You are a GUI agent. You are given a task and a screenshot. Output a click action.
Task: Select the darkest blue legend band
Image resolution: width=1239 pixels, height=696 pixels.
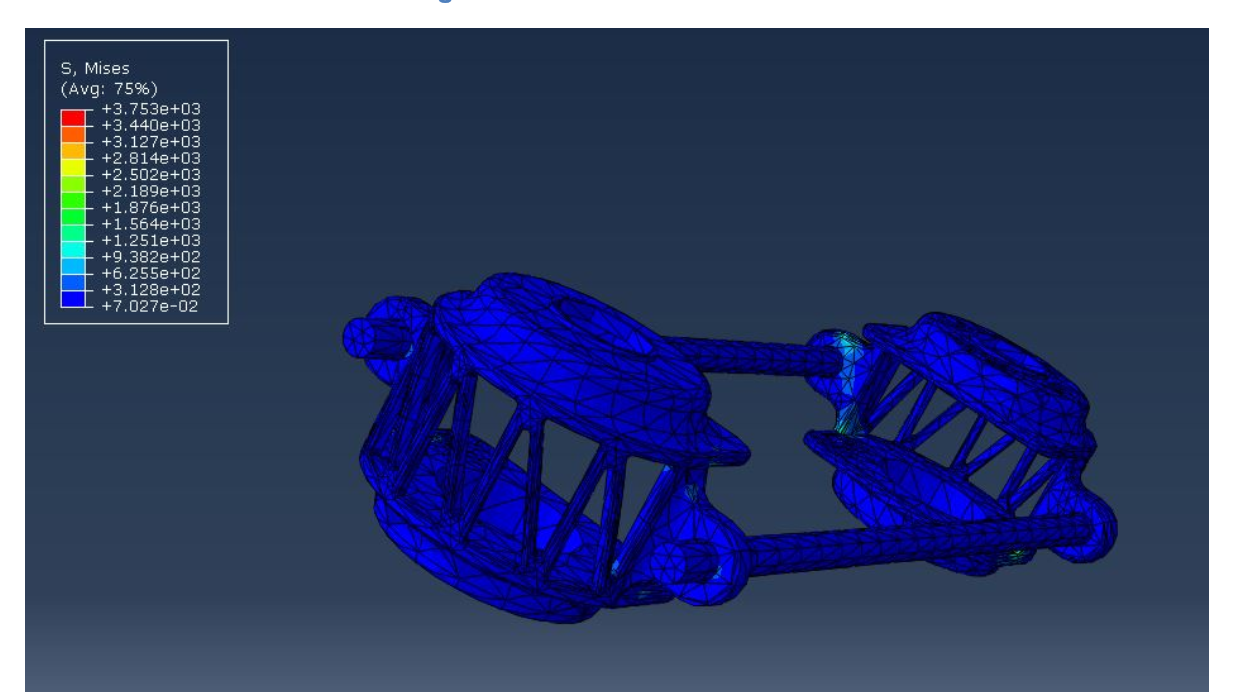(x=72, y=298)
